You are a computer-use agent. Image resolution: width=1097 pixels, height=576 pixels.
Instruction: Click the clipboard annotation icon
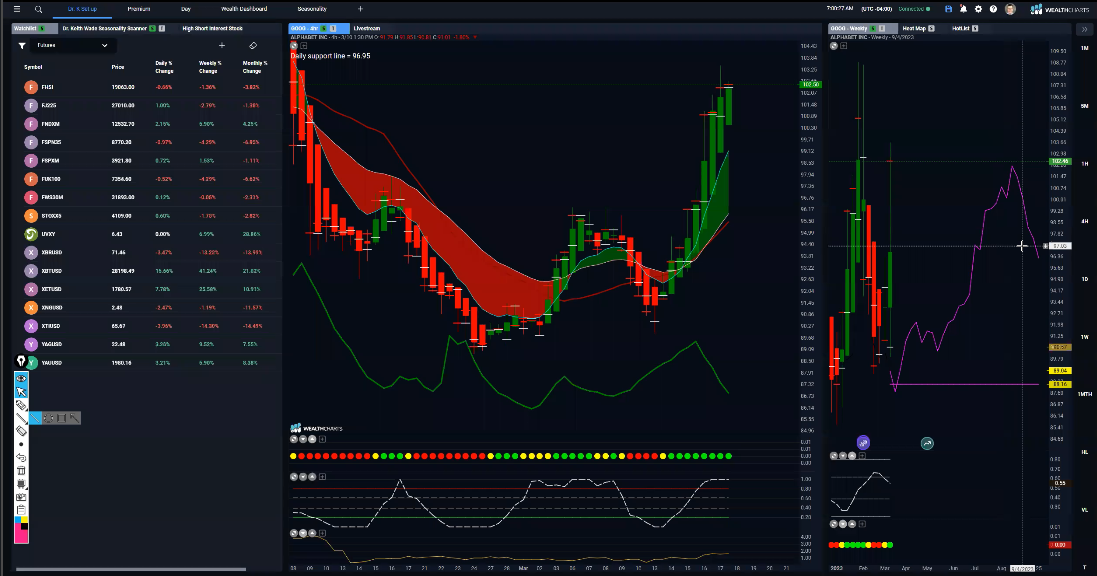point(21,510)
